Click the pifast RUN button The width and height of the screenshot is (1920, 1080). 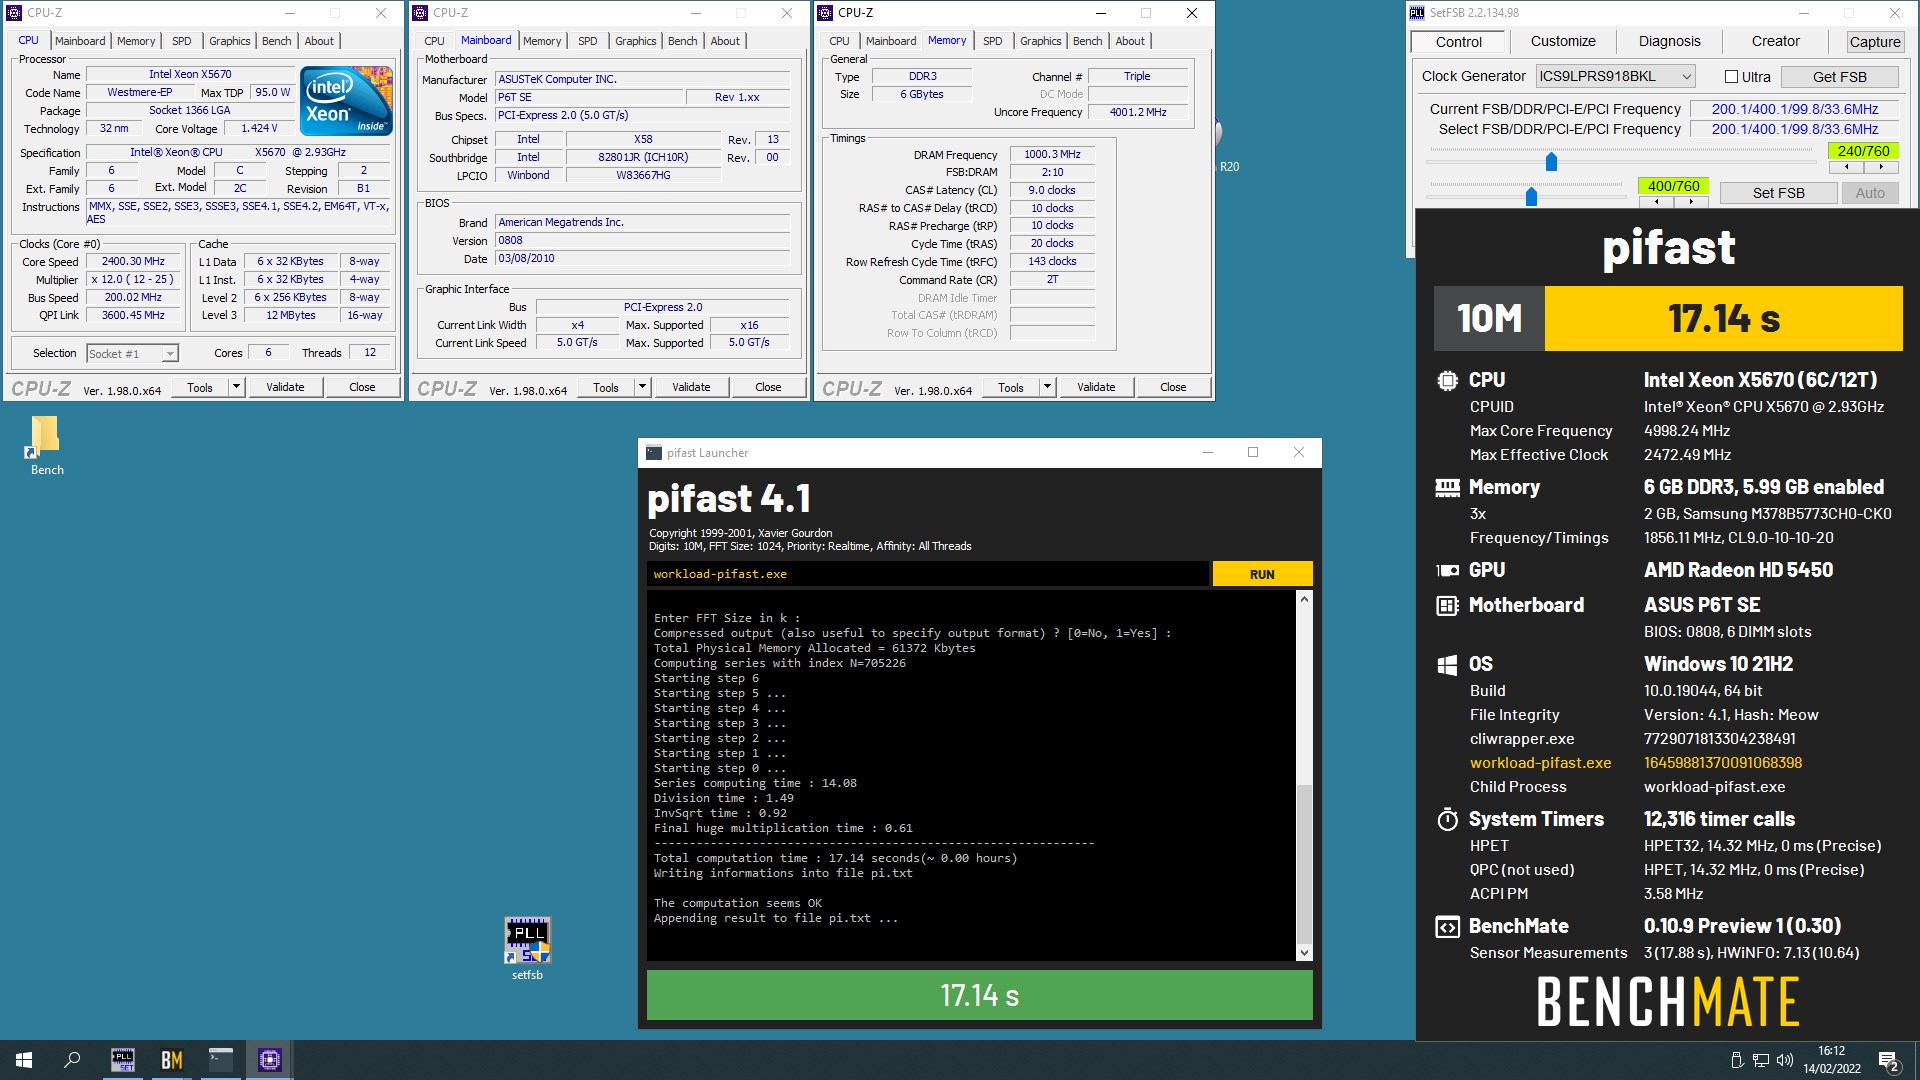tap(1262, 574)
